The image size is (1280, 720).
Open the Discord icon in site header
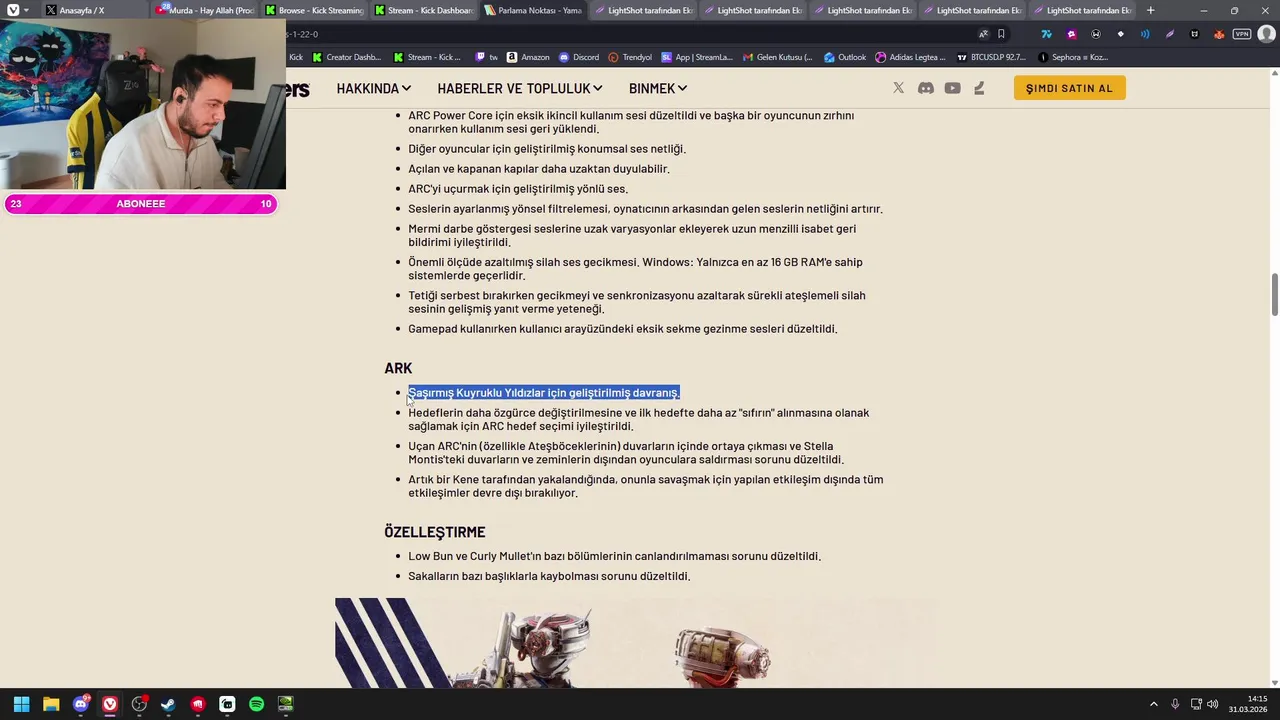pos(926,88)
